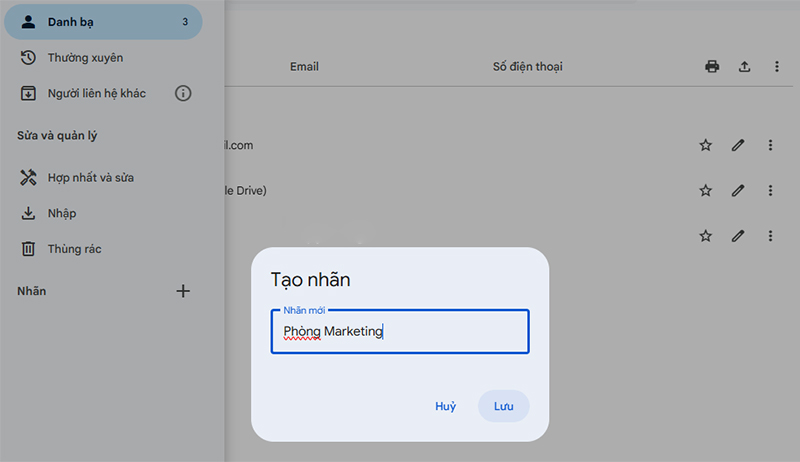Click the info icon beside Người liên hệ khác
Screen dimensions: 800x462
click(183, 93)
